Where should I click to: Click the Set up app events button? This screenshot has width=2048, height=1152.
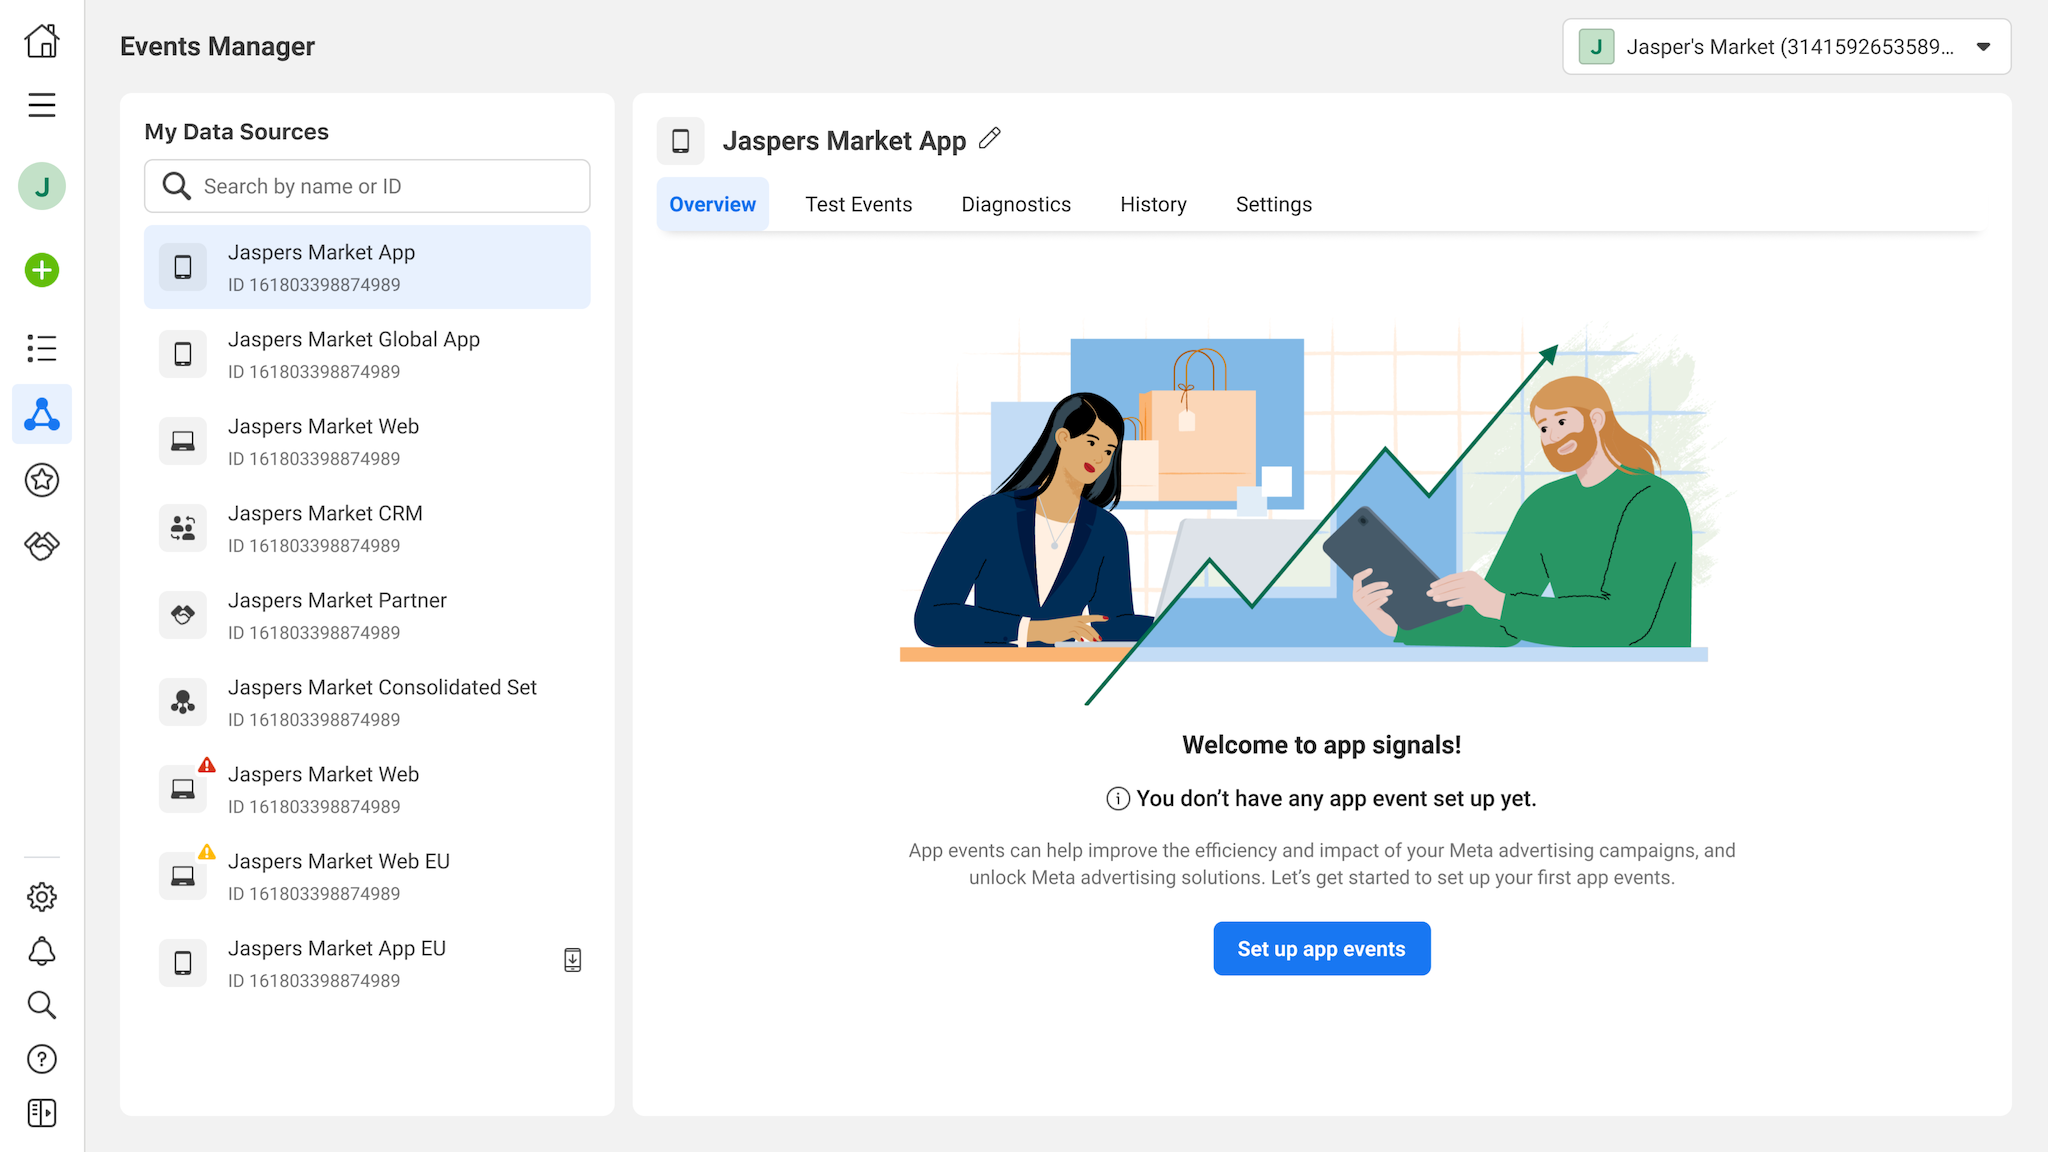[1321, 949]
